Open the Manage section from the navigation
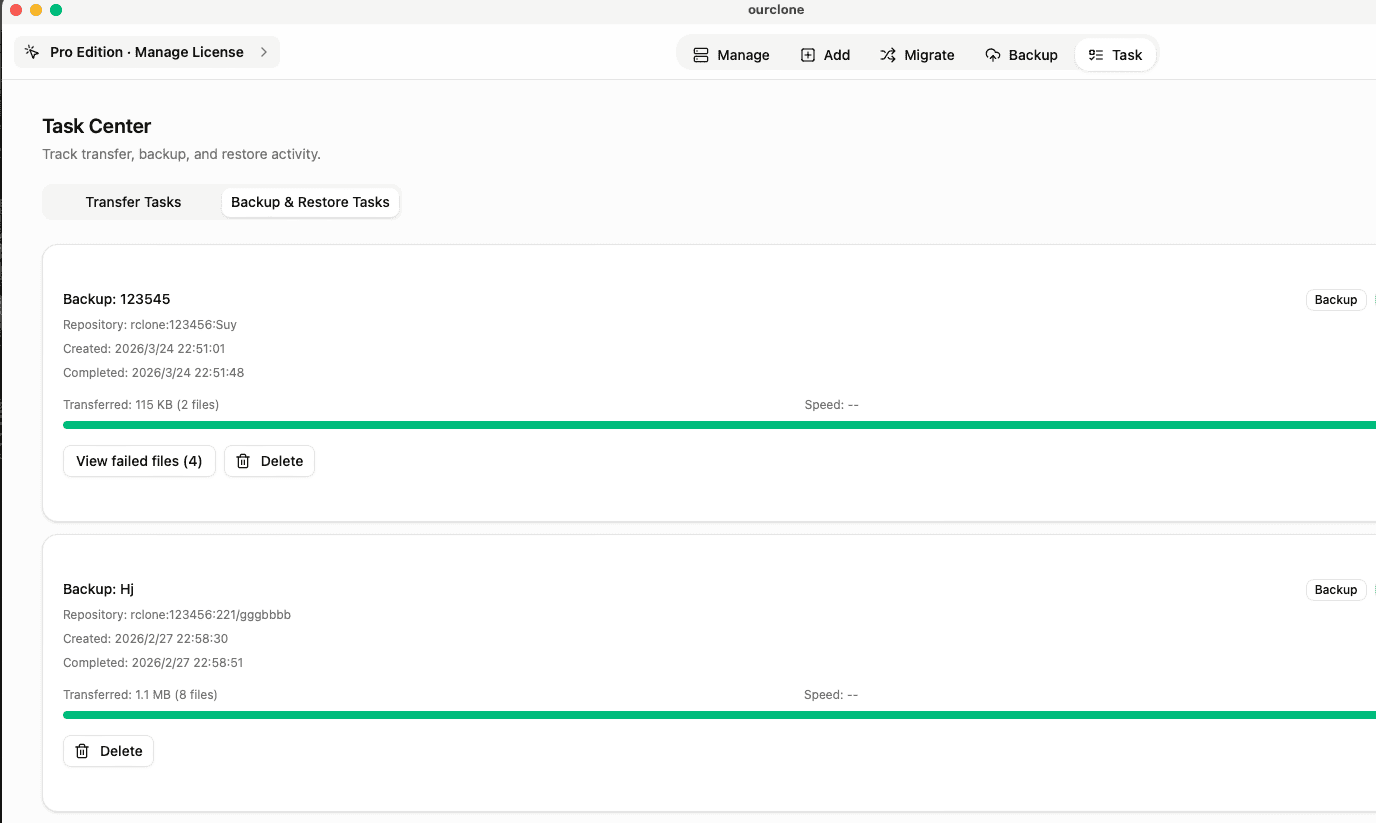Viewport: 1376px width, 823px height. click(x=731, y=55)
